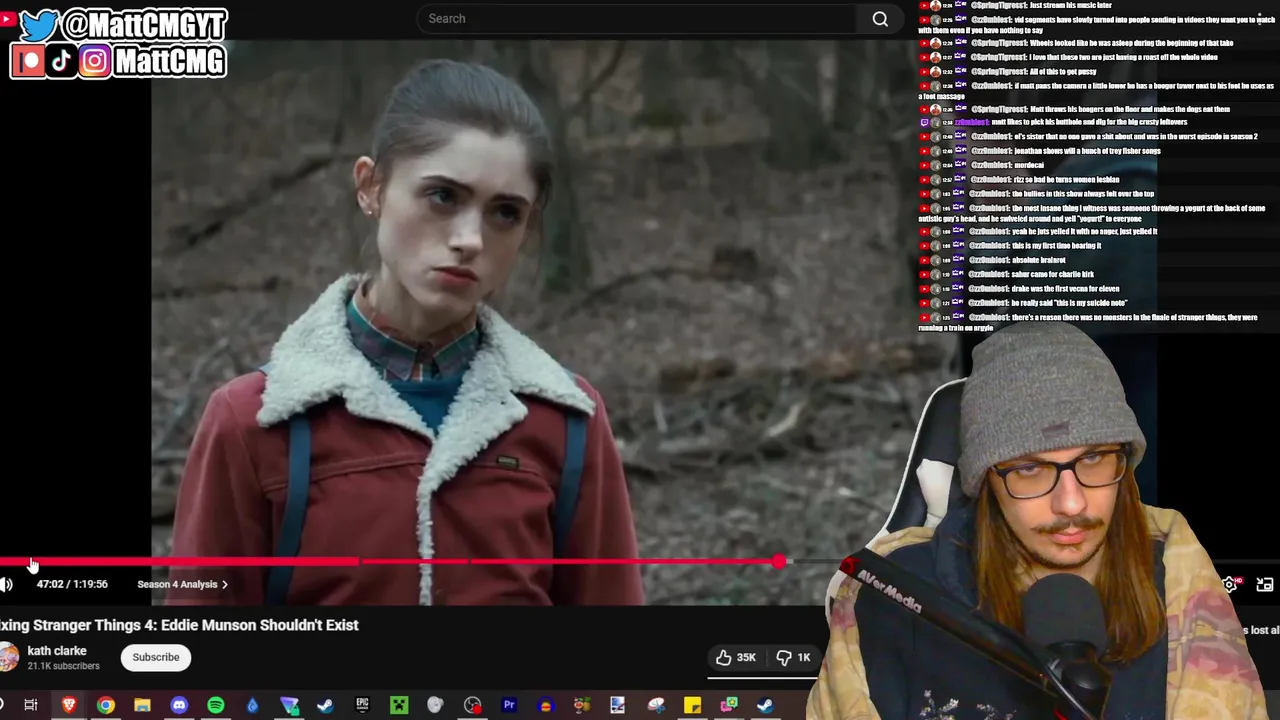This screenshot has height=720, width=1280.
Task: Open Task View on the taskbar
Action: 31,706
